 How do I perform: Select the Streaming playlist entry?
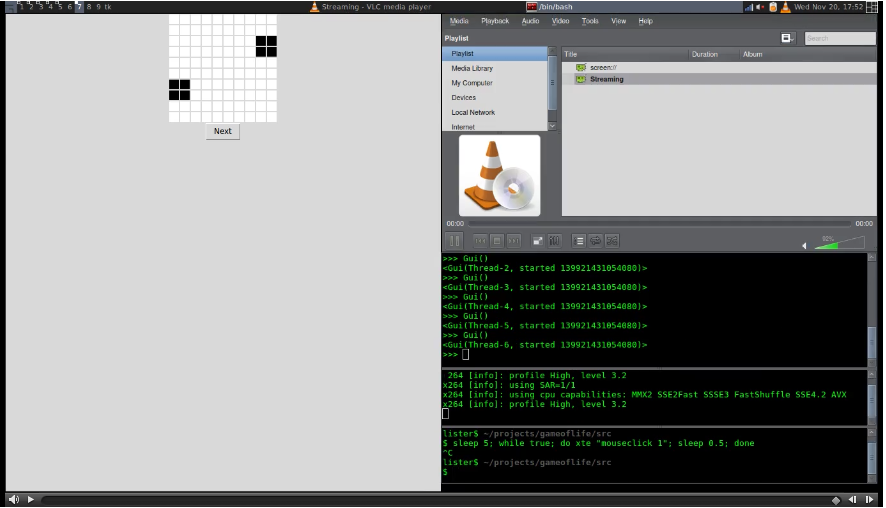point(606,79)
